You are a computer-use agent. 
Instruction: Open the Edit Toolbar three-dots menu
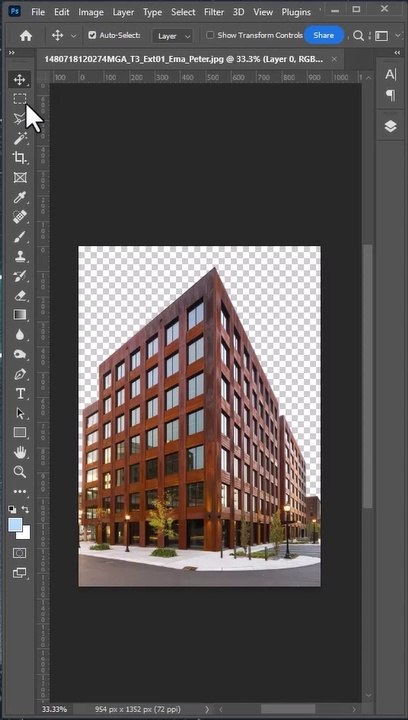click(19, 491)
